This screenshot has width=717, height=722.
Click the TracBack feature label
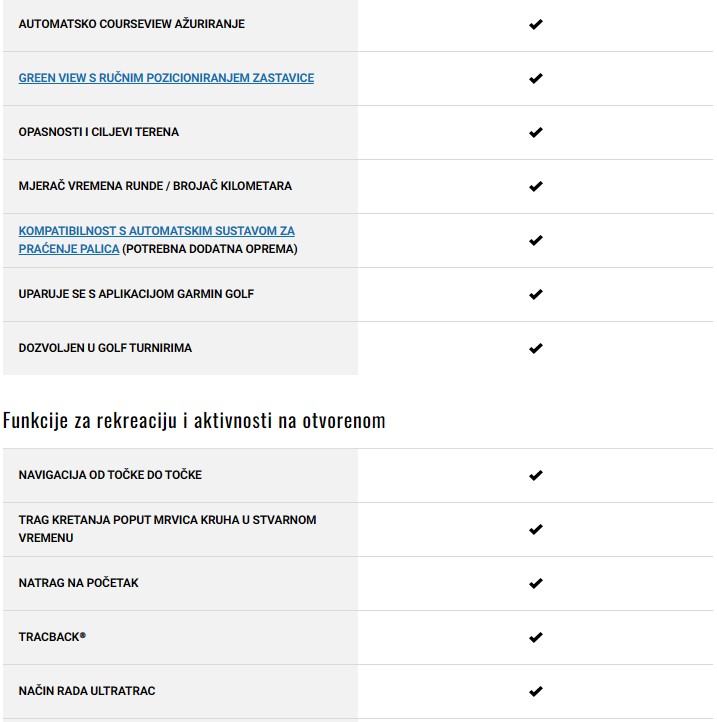(52, 637)
